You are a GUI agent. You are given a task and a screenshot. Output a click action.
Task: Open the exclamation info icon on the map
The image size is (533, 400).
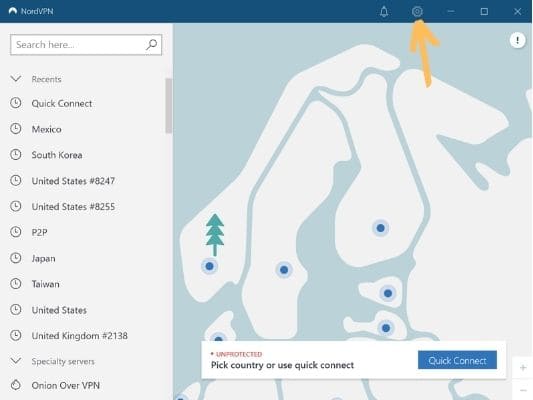click(x=517, y=40)
